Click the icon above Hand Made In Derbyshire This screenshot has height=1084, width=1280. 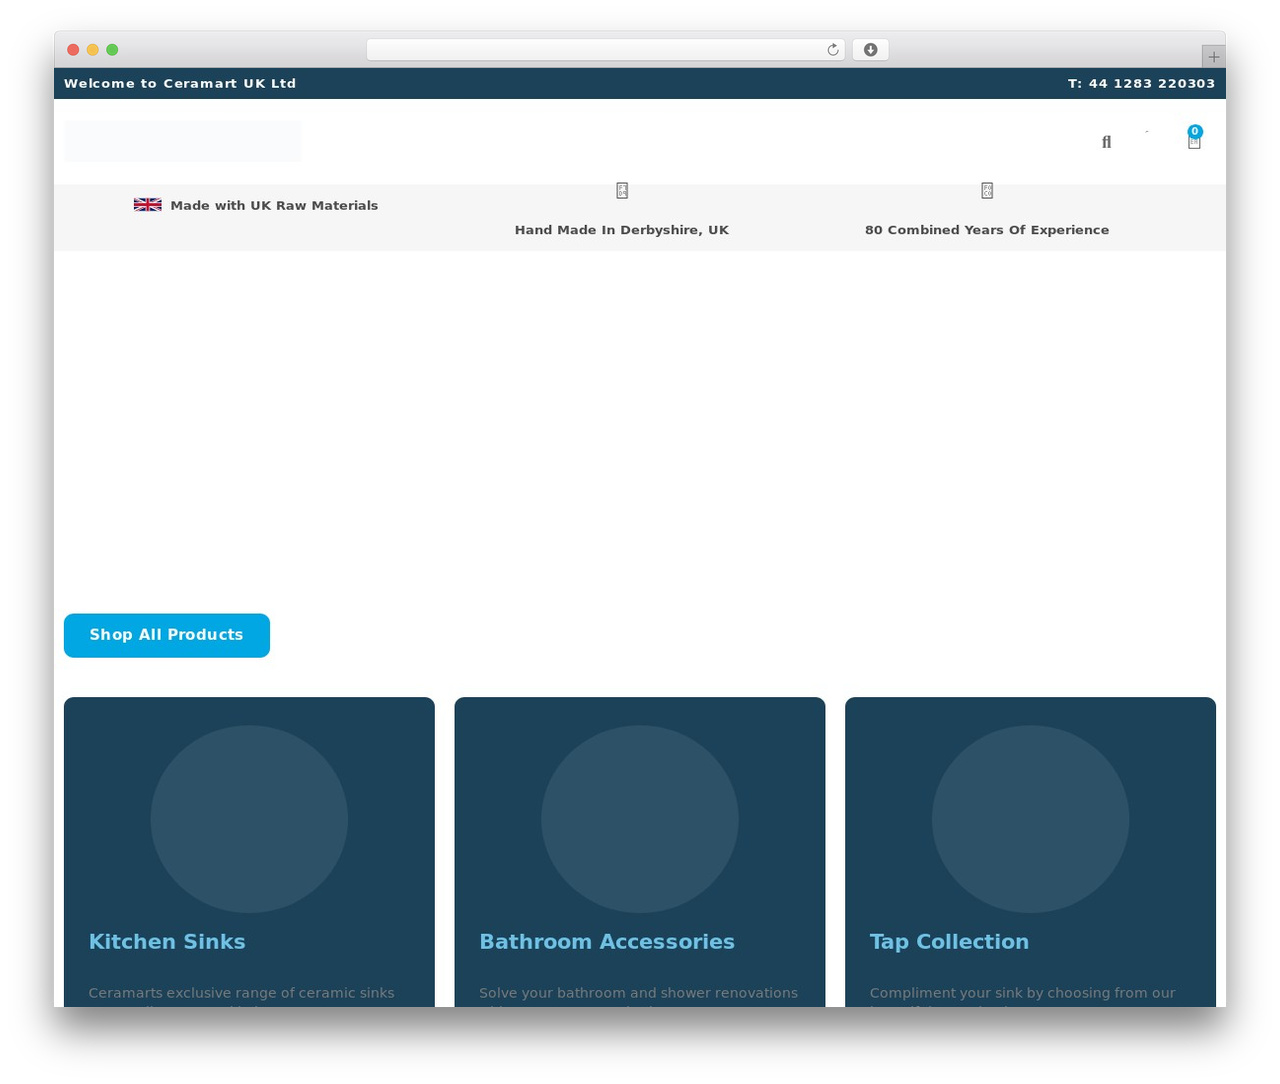[x=622, y=190]
